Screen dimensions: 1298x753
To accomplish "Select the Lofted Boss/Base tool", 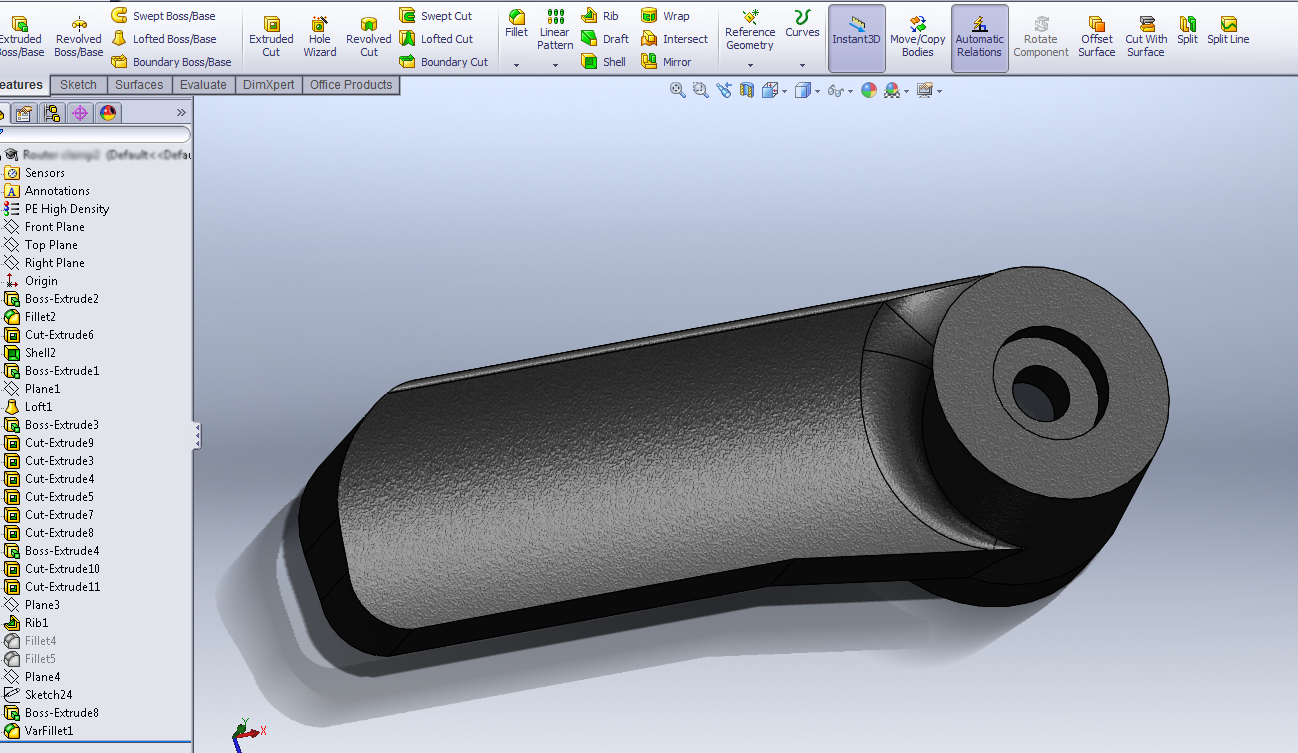I will coord(163,39).
